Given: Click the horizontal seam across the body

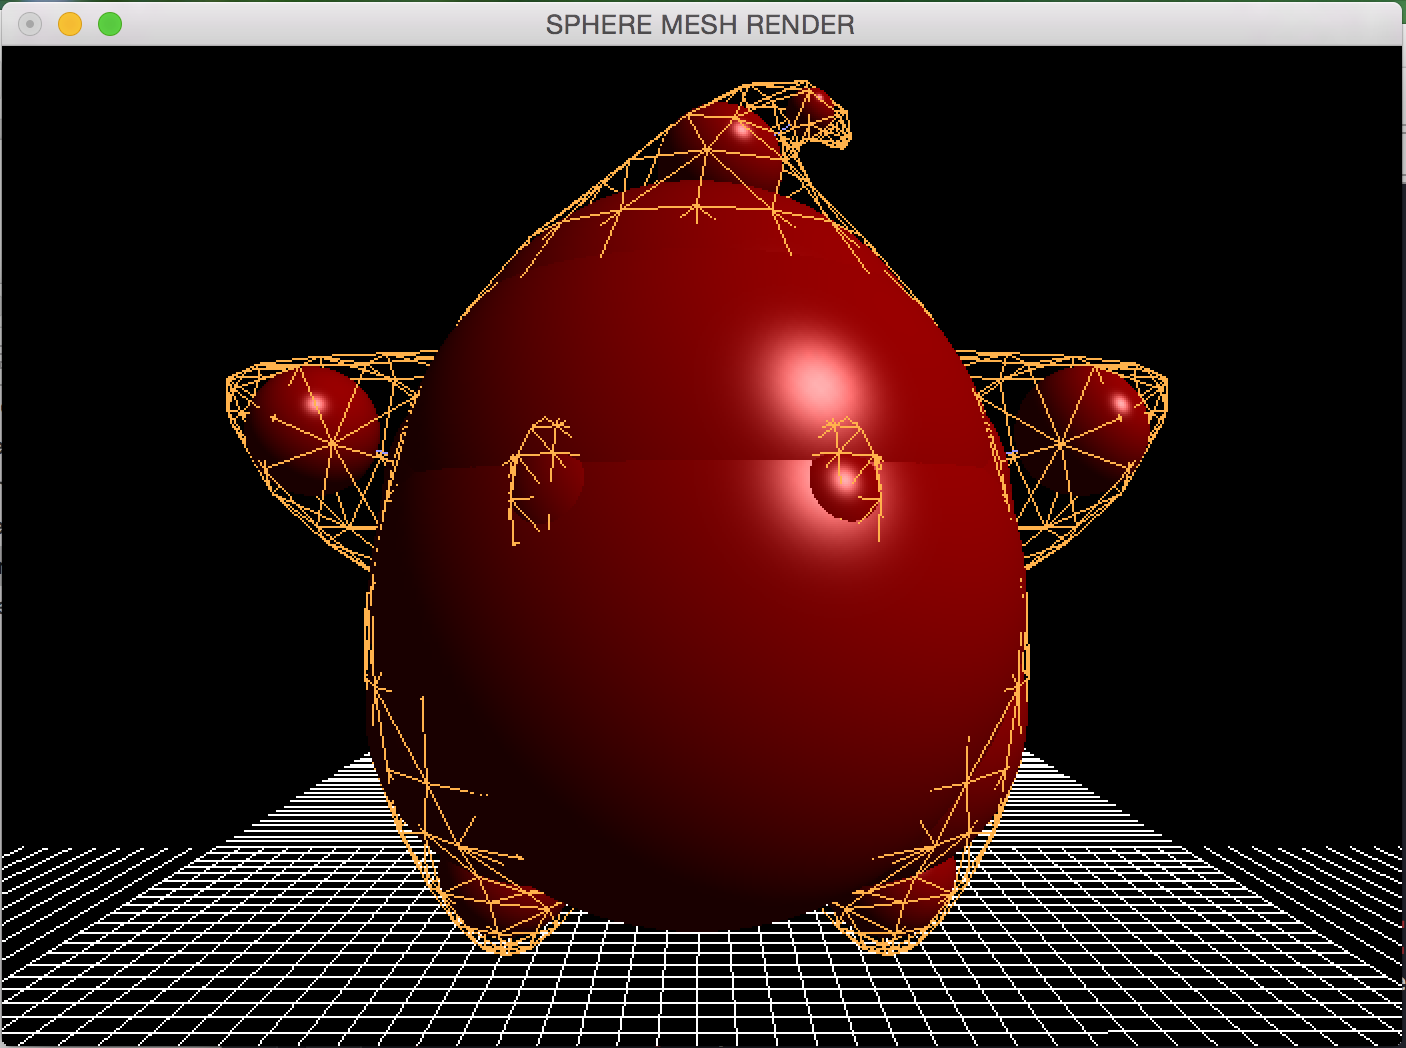Looking at the screenshot, I should coord(700,462).
